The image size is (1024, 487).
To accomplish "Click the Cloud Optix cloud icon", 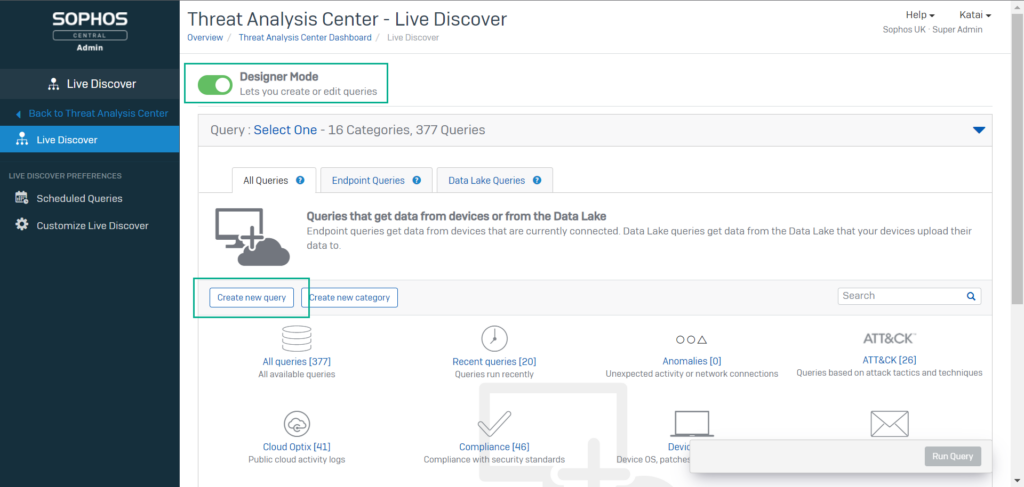I will 296,424.
